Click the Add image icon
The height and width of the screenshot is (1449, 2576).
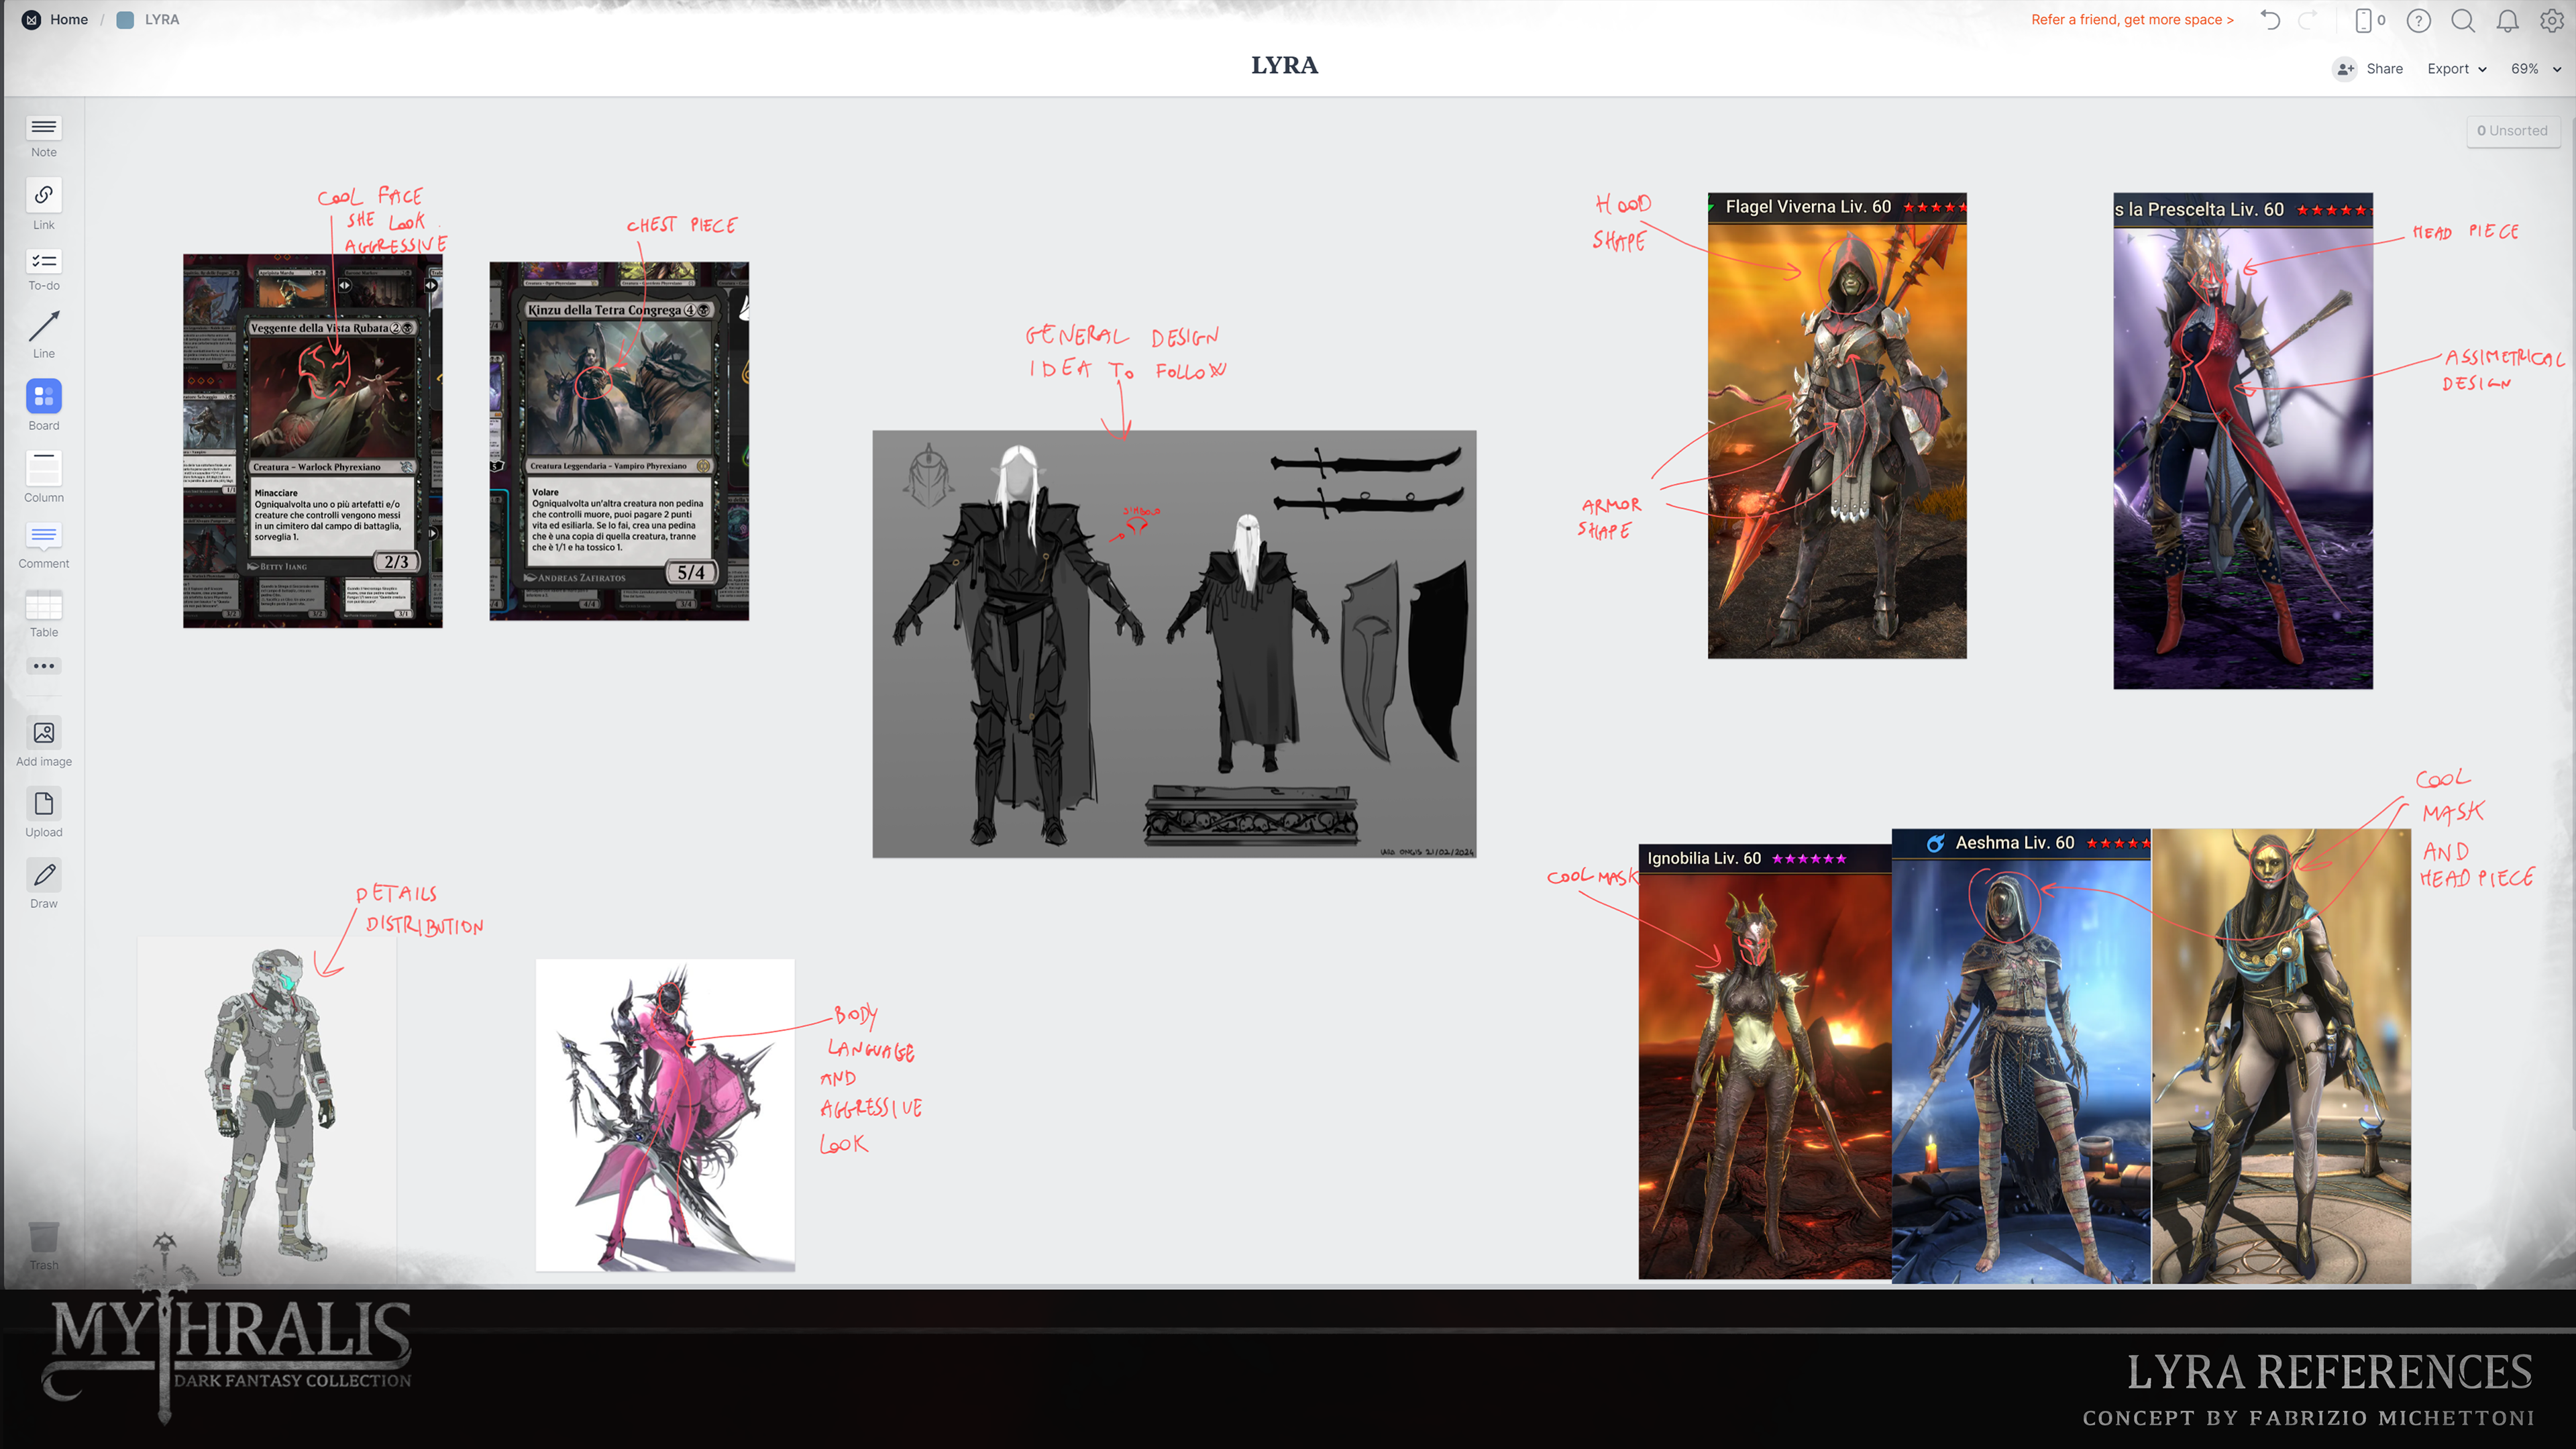43,733
